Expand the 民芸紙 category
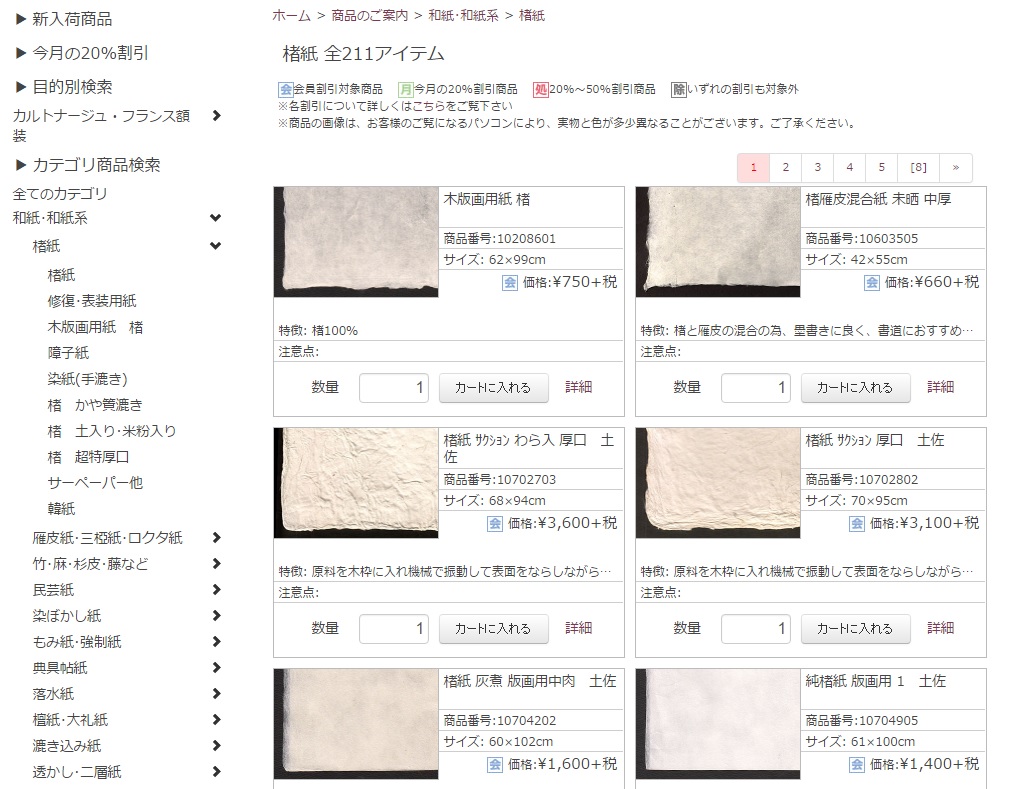 217,590
